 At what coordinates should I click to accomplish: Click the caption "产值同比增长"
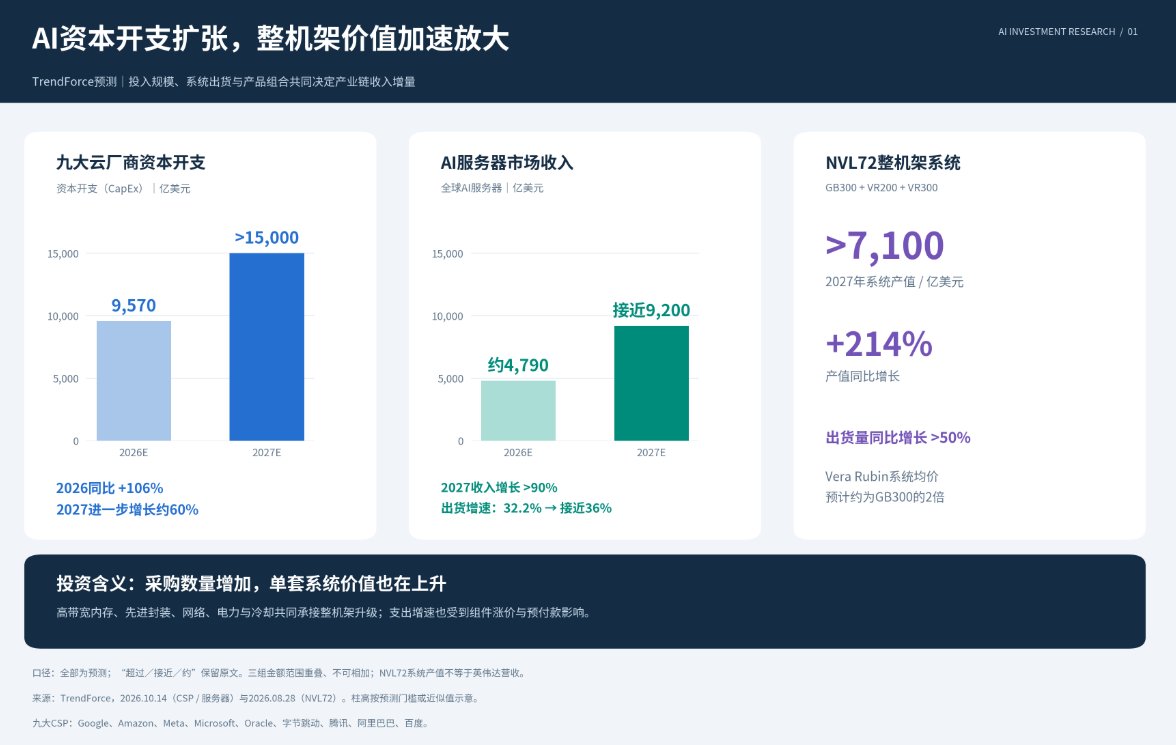coord(862,377)
